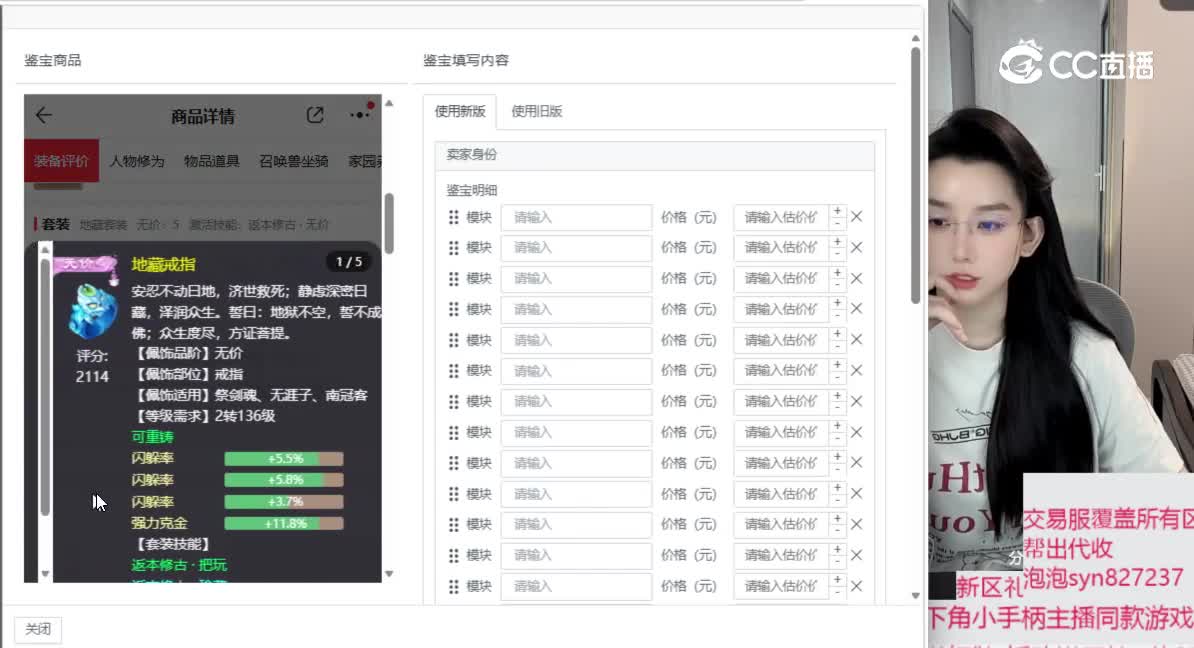Screen dimensions: 1194x648
Task: Click the first row's 模块 请输入 field
Action: click(x=576, y=217)
